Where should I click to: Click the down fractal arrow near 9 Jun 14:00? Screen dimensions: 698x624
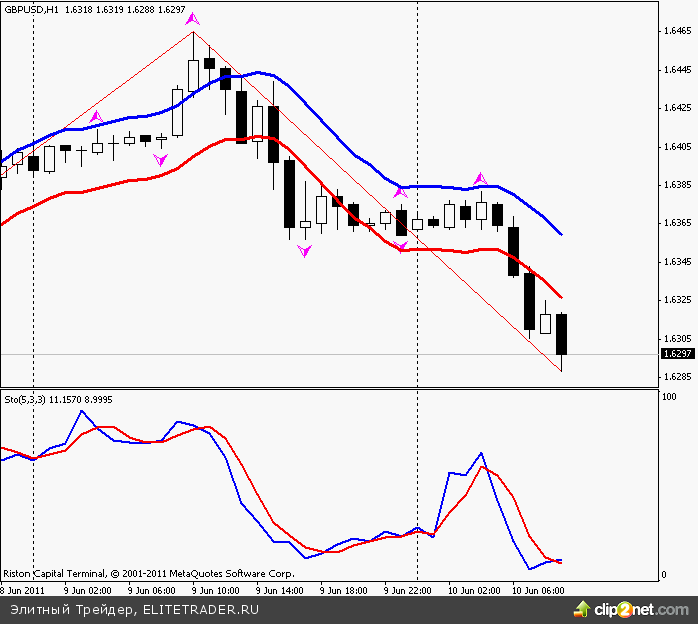tap(305, 252)
